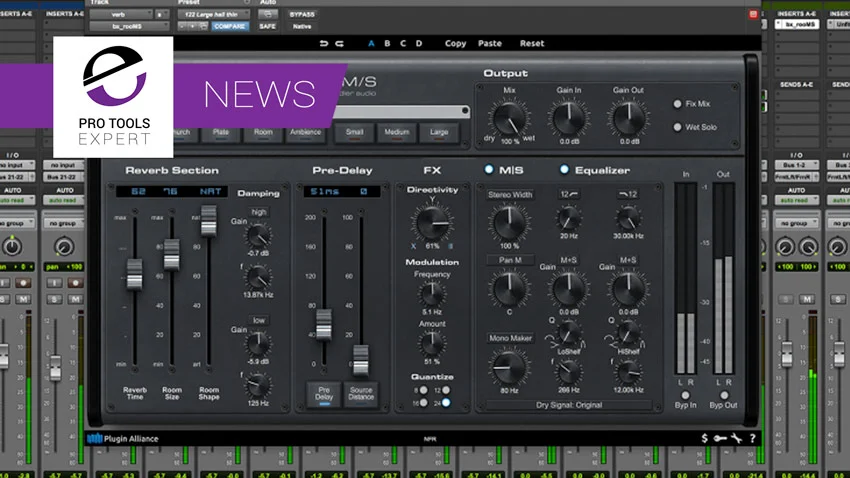850x478 pixels.
Task: Click the Paste button
Action: point(490,43)
